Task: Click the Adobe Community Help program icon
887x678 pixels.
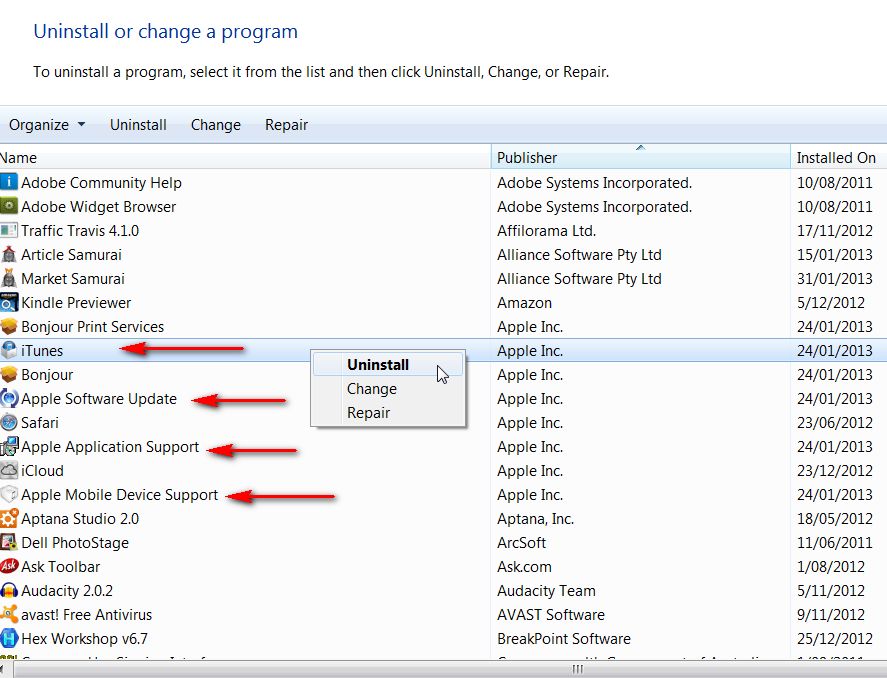Action: tap(8, 182)
